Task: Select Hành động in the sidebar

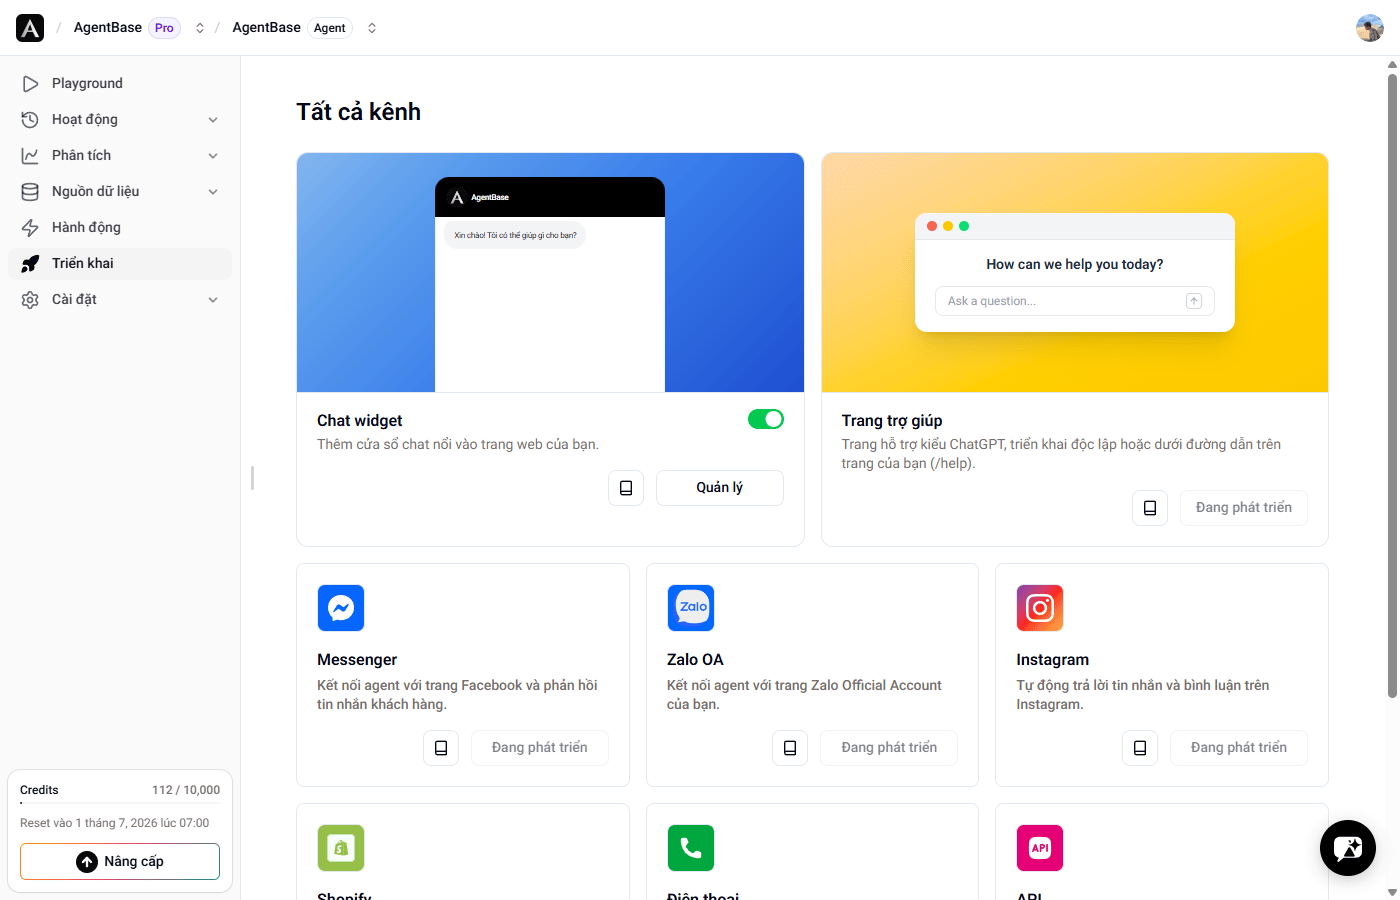Action: pos(120,228)
